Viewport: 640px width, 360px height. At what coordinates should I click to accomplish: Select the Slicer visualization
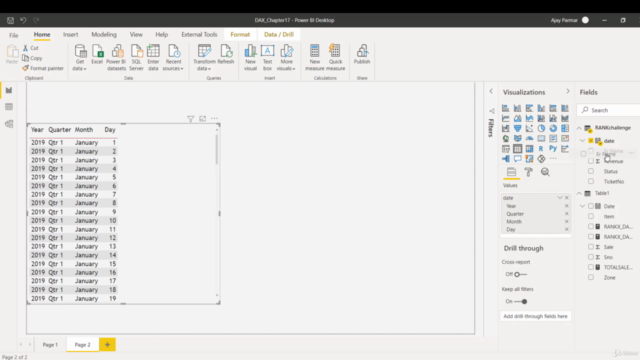506,149
